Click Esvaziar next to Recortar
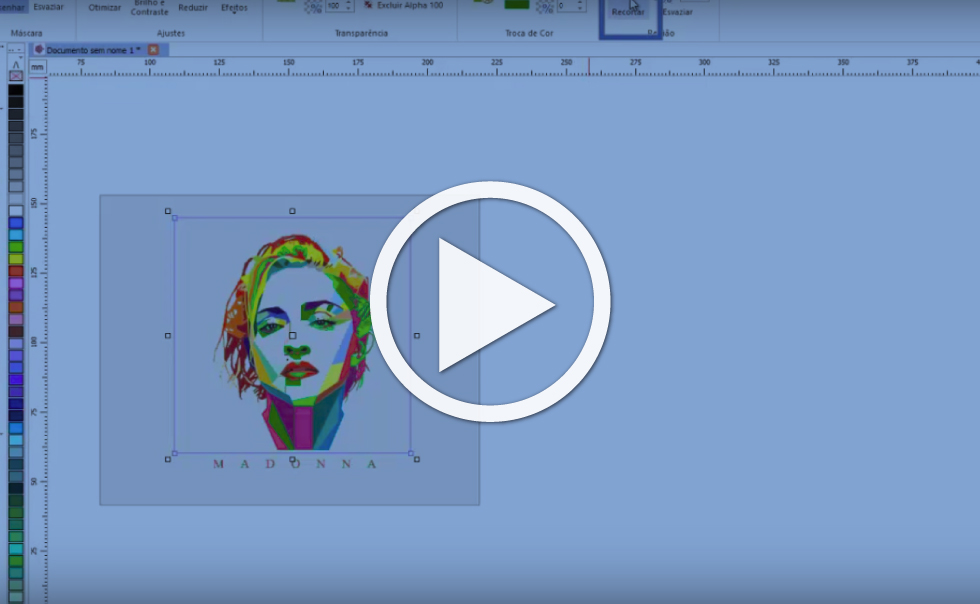The height and width of the screenshot is (604, 980). click(678, 12)
